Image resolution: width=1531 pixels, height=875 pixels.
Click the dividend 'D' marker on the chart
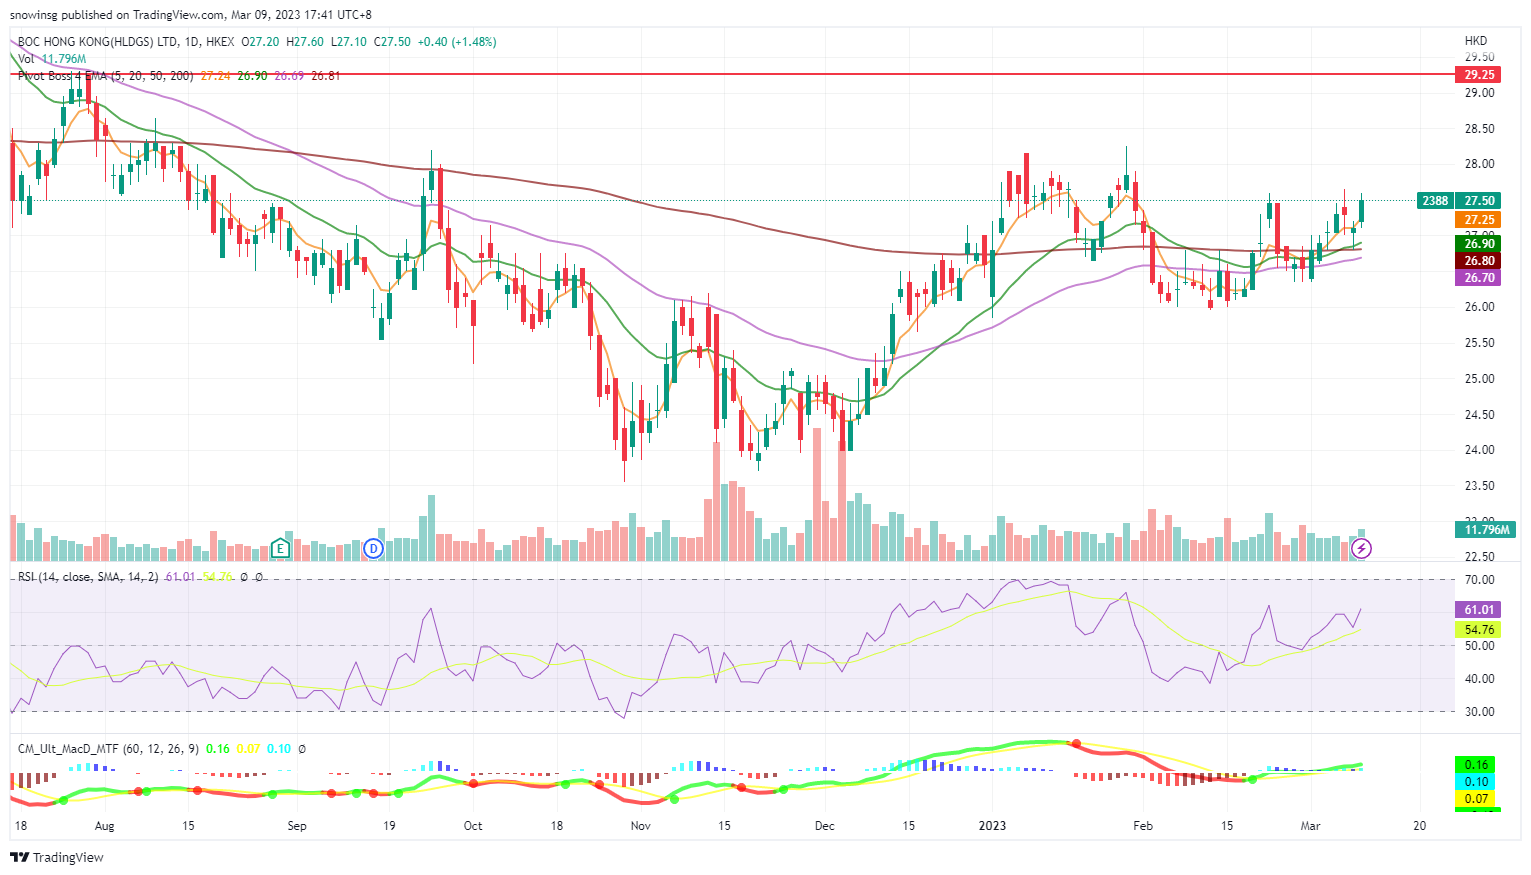coord(373,548)
